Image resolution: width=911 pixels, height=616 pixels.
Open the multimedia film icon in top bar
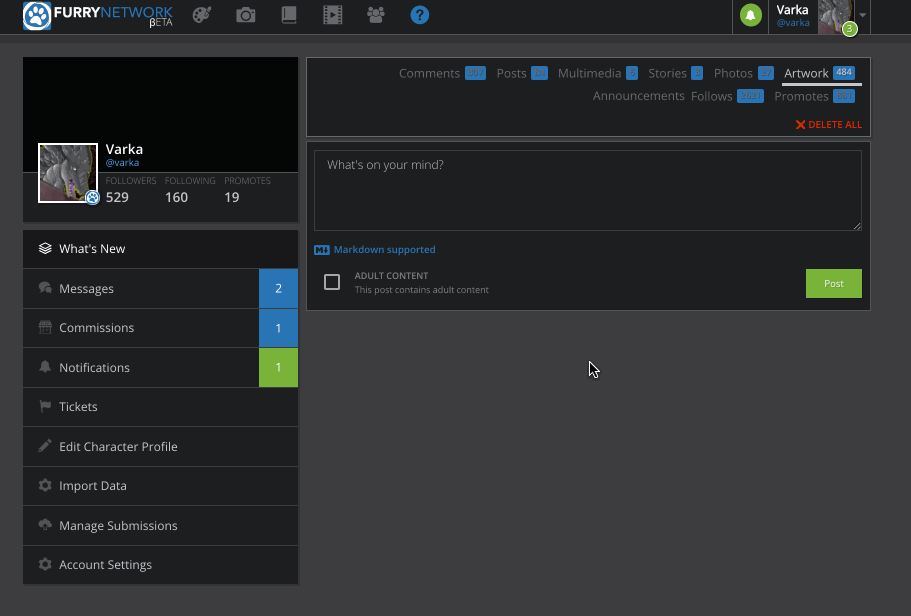[332, 15]
